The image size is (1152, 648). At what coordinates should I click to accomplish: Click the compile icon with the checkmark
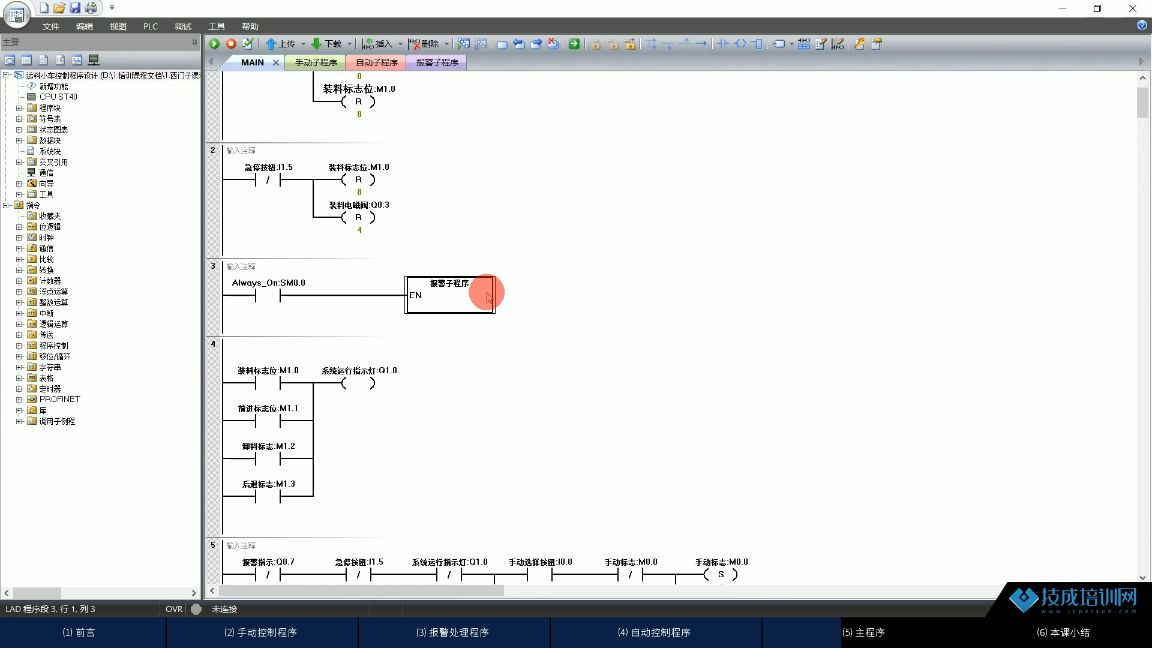tap(248, 44)
